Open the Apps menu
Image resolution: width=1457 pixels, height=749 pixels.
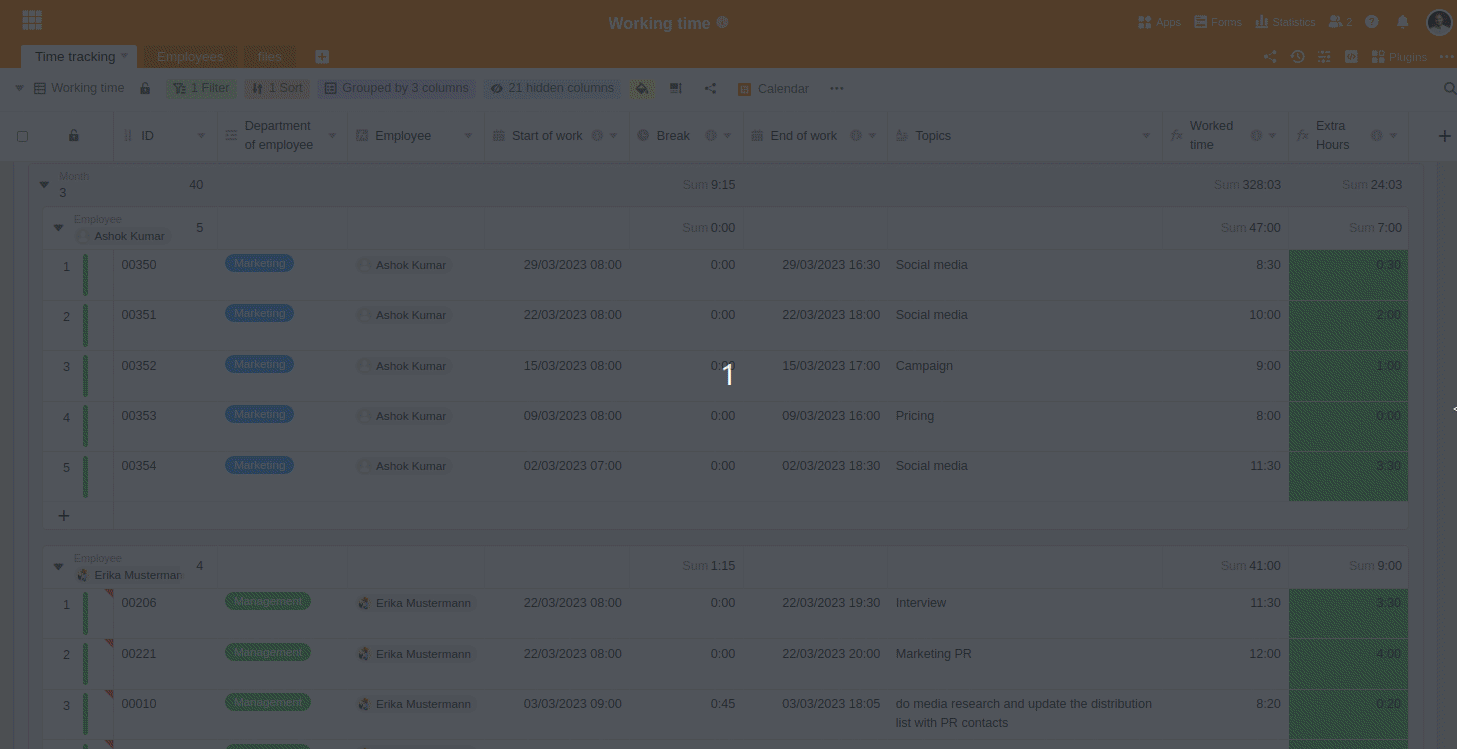(1159, 22)
